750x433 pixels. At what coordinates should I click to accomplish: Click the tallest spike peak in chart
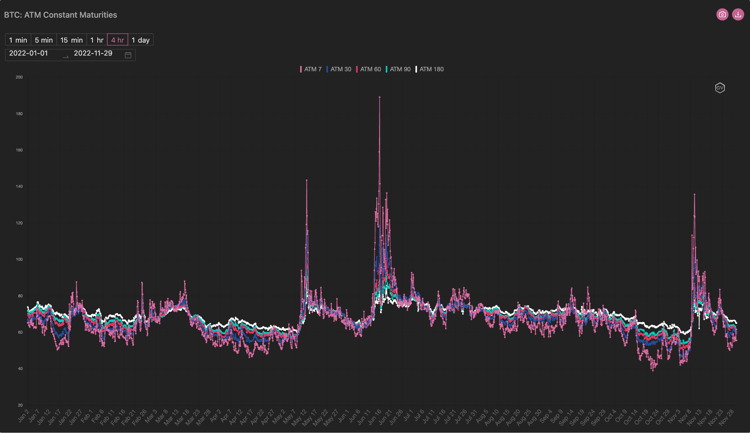(380, 98)
